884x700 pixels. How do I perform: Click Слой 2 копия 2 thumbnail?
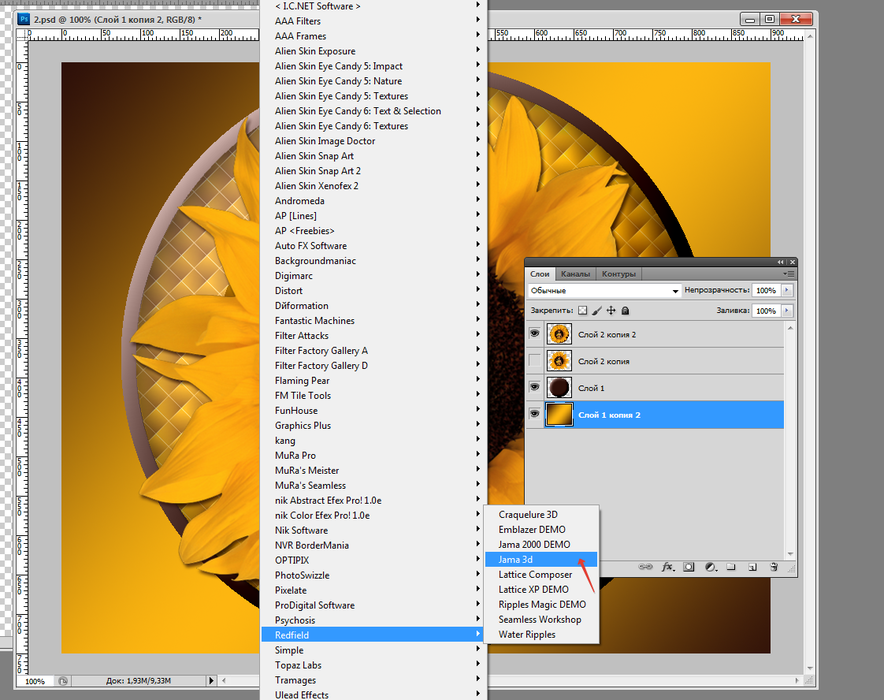[x=559, y=334]
